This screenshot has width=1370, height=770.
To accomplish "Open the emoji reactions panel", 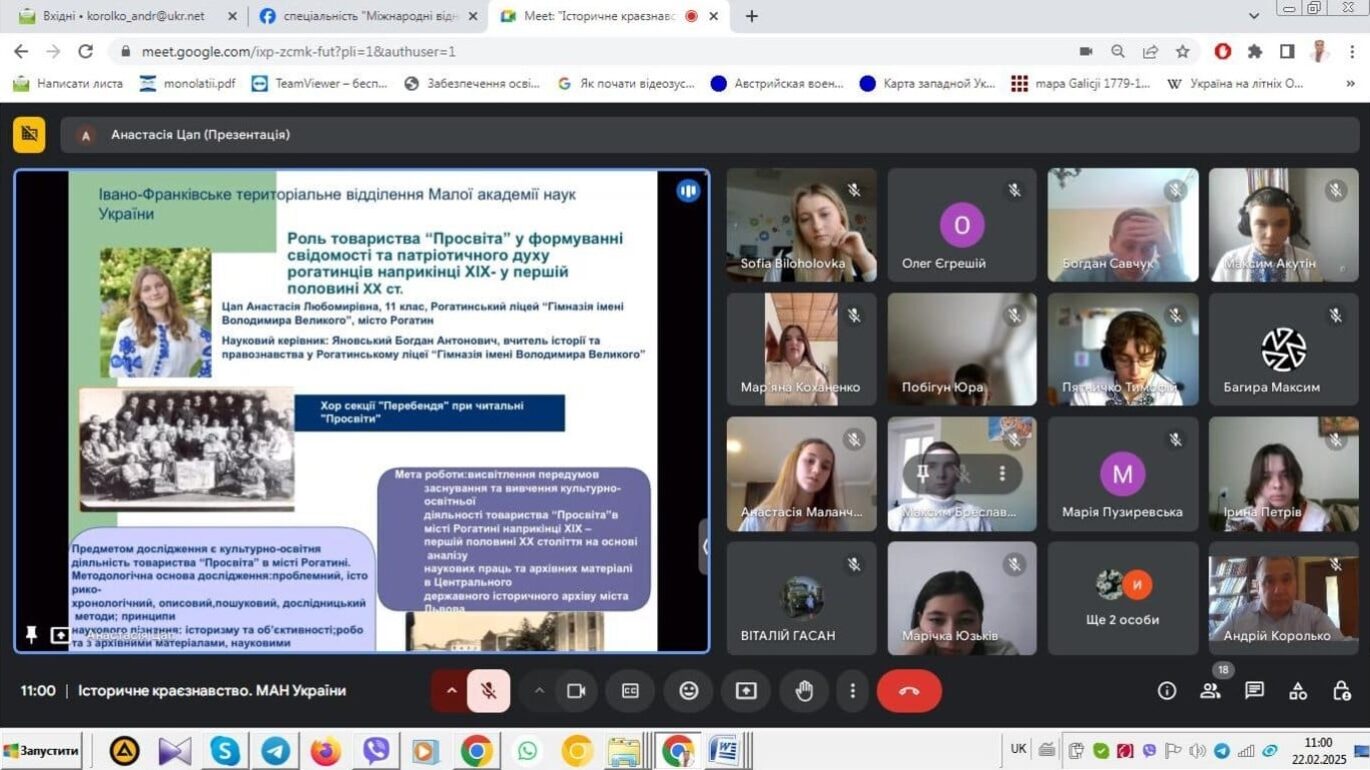I will 688,691.
